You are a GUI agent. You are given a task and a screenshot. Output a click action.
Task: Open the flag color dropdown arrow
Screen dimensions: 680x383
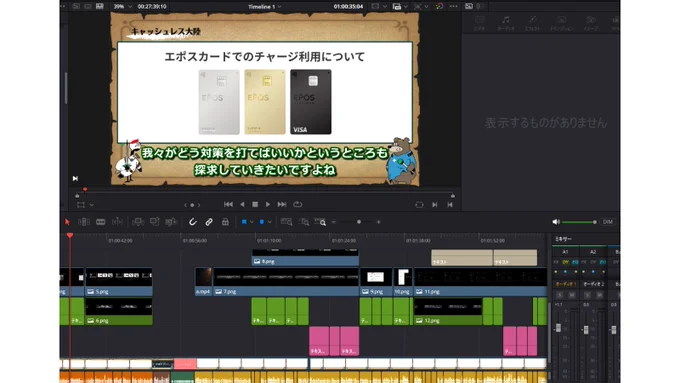pyautogui.click(x=252, y=222)
